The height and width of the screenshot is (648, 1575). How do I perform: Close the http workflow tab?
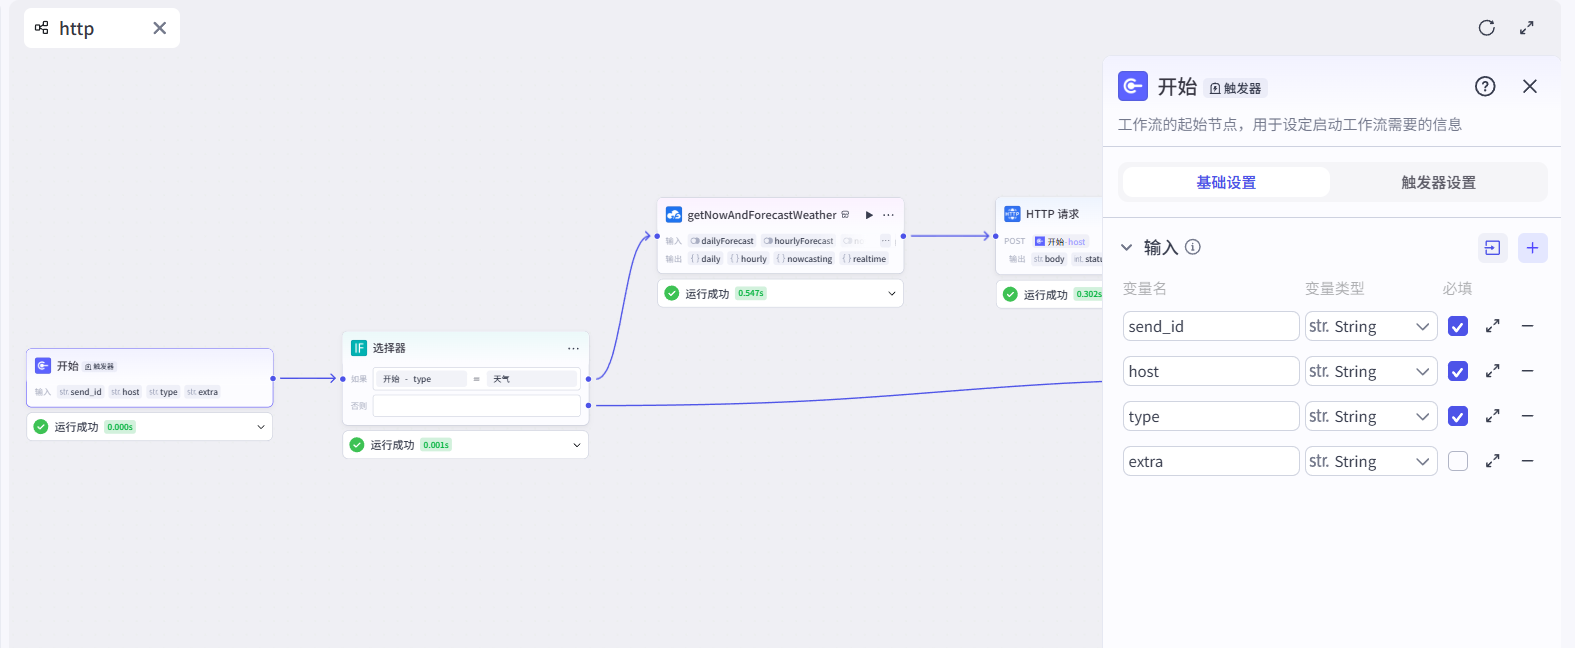[x=159, y=28]
